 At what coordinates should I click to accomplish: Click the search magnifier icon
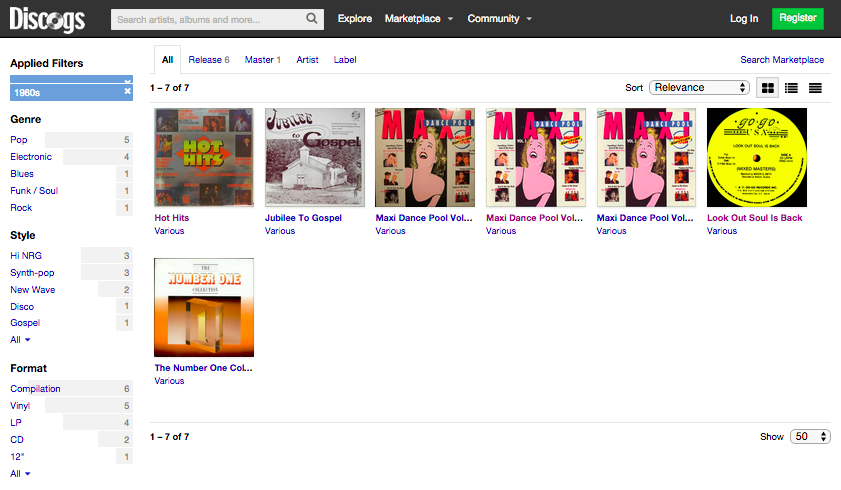click(313, 19)
